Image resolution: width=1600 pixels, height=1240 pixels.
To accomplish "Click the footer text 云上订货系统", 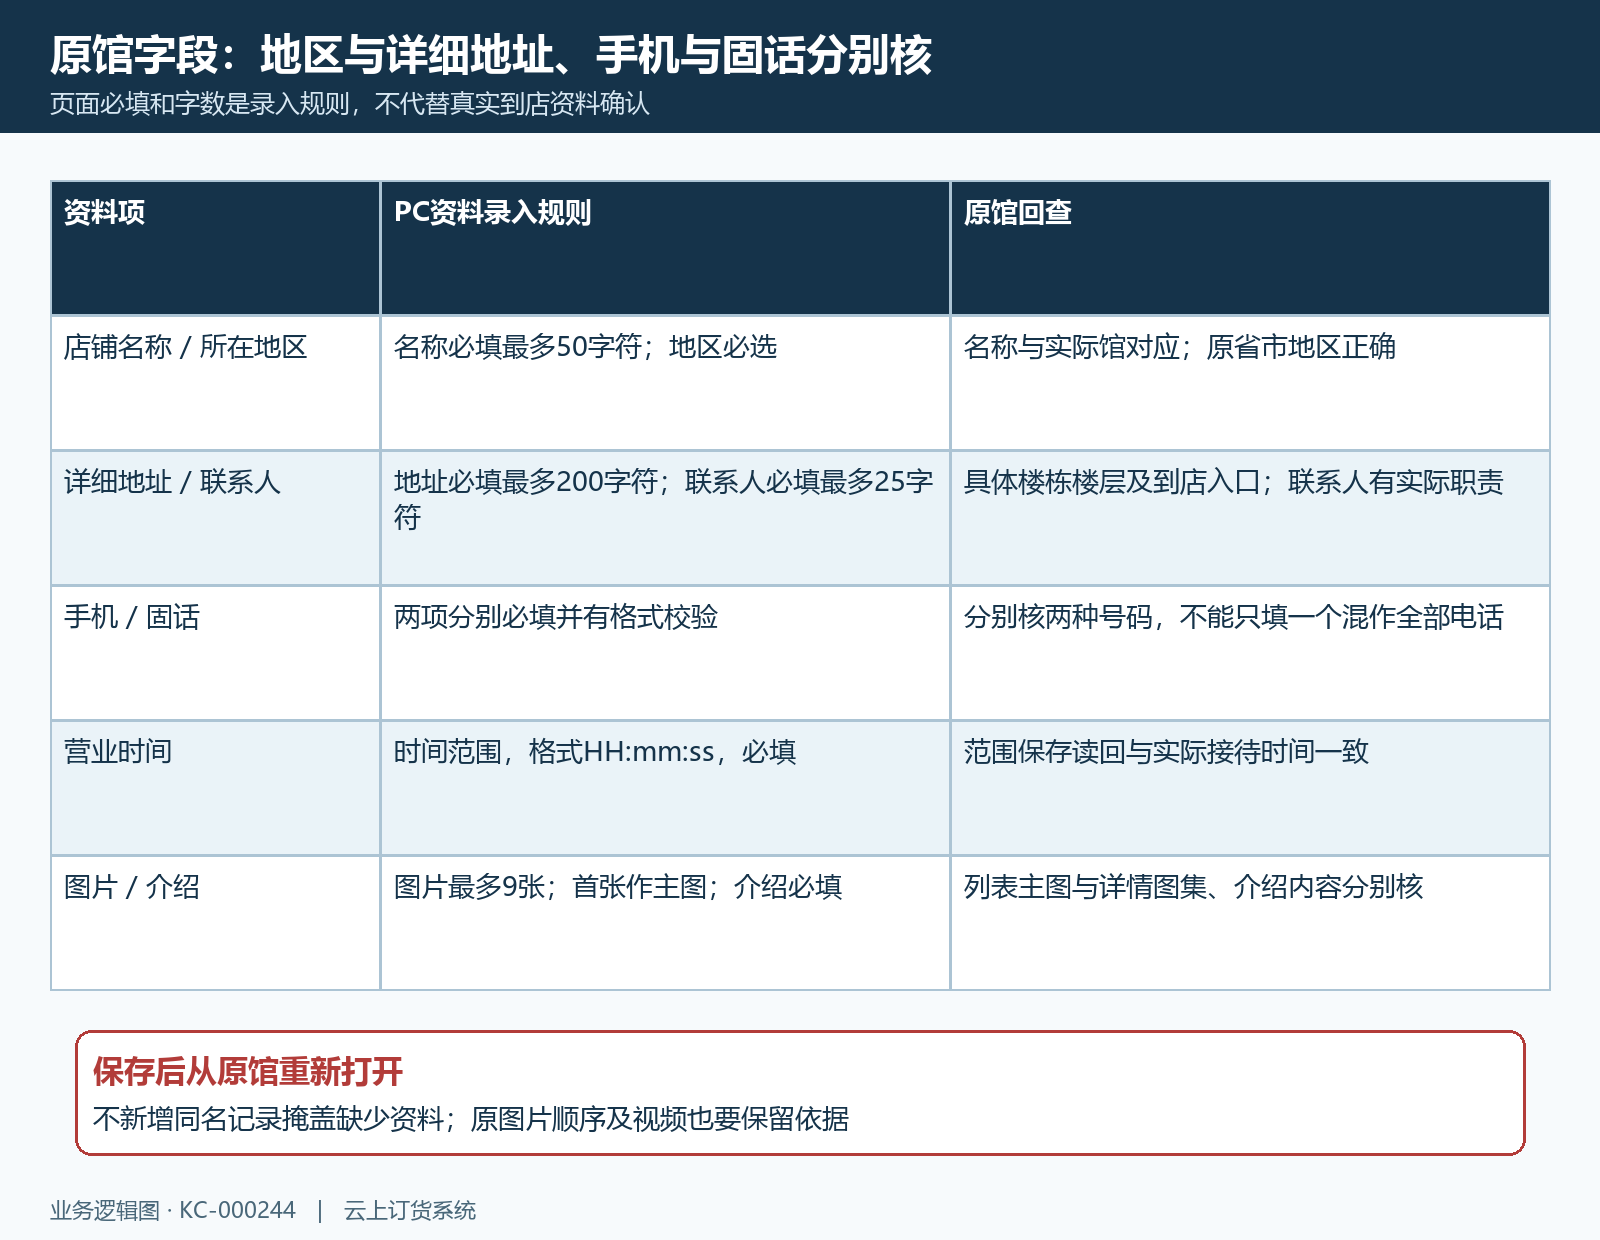I will click(410, 1210).
